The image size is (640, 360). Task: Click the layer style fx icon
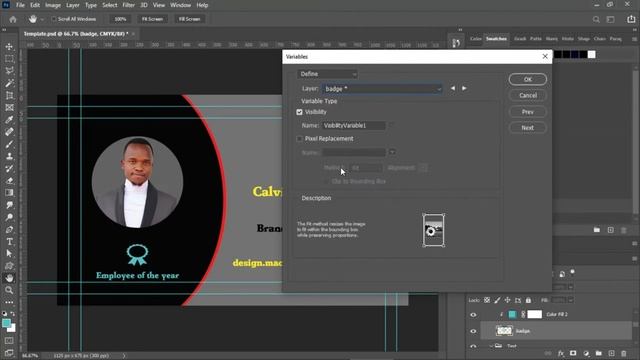[561, 353]
